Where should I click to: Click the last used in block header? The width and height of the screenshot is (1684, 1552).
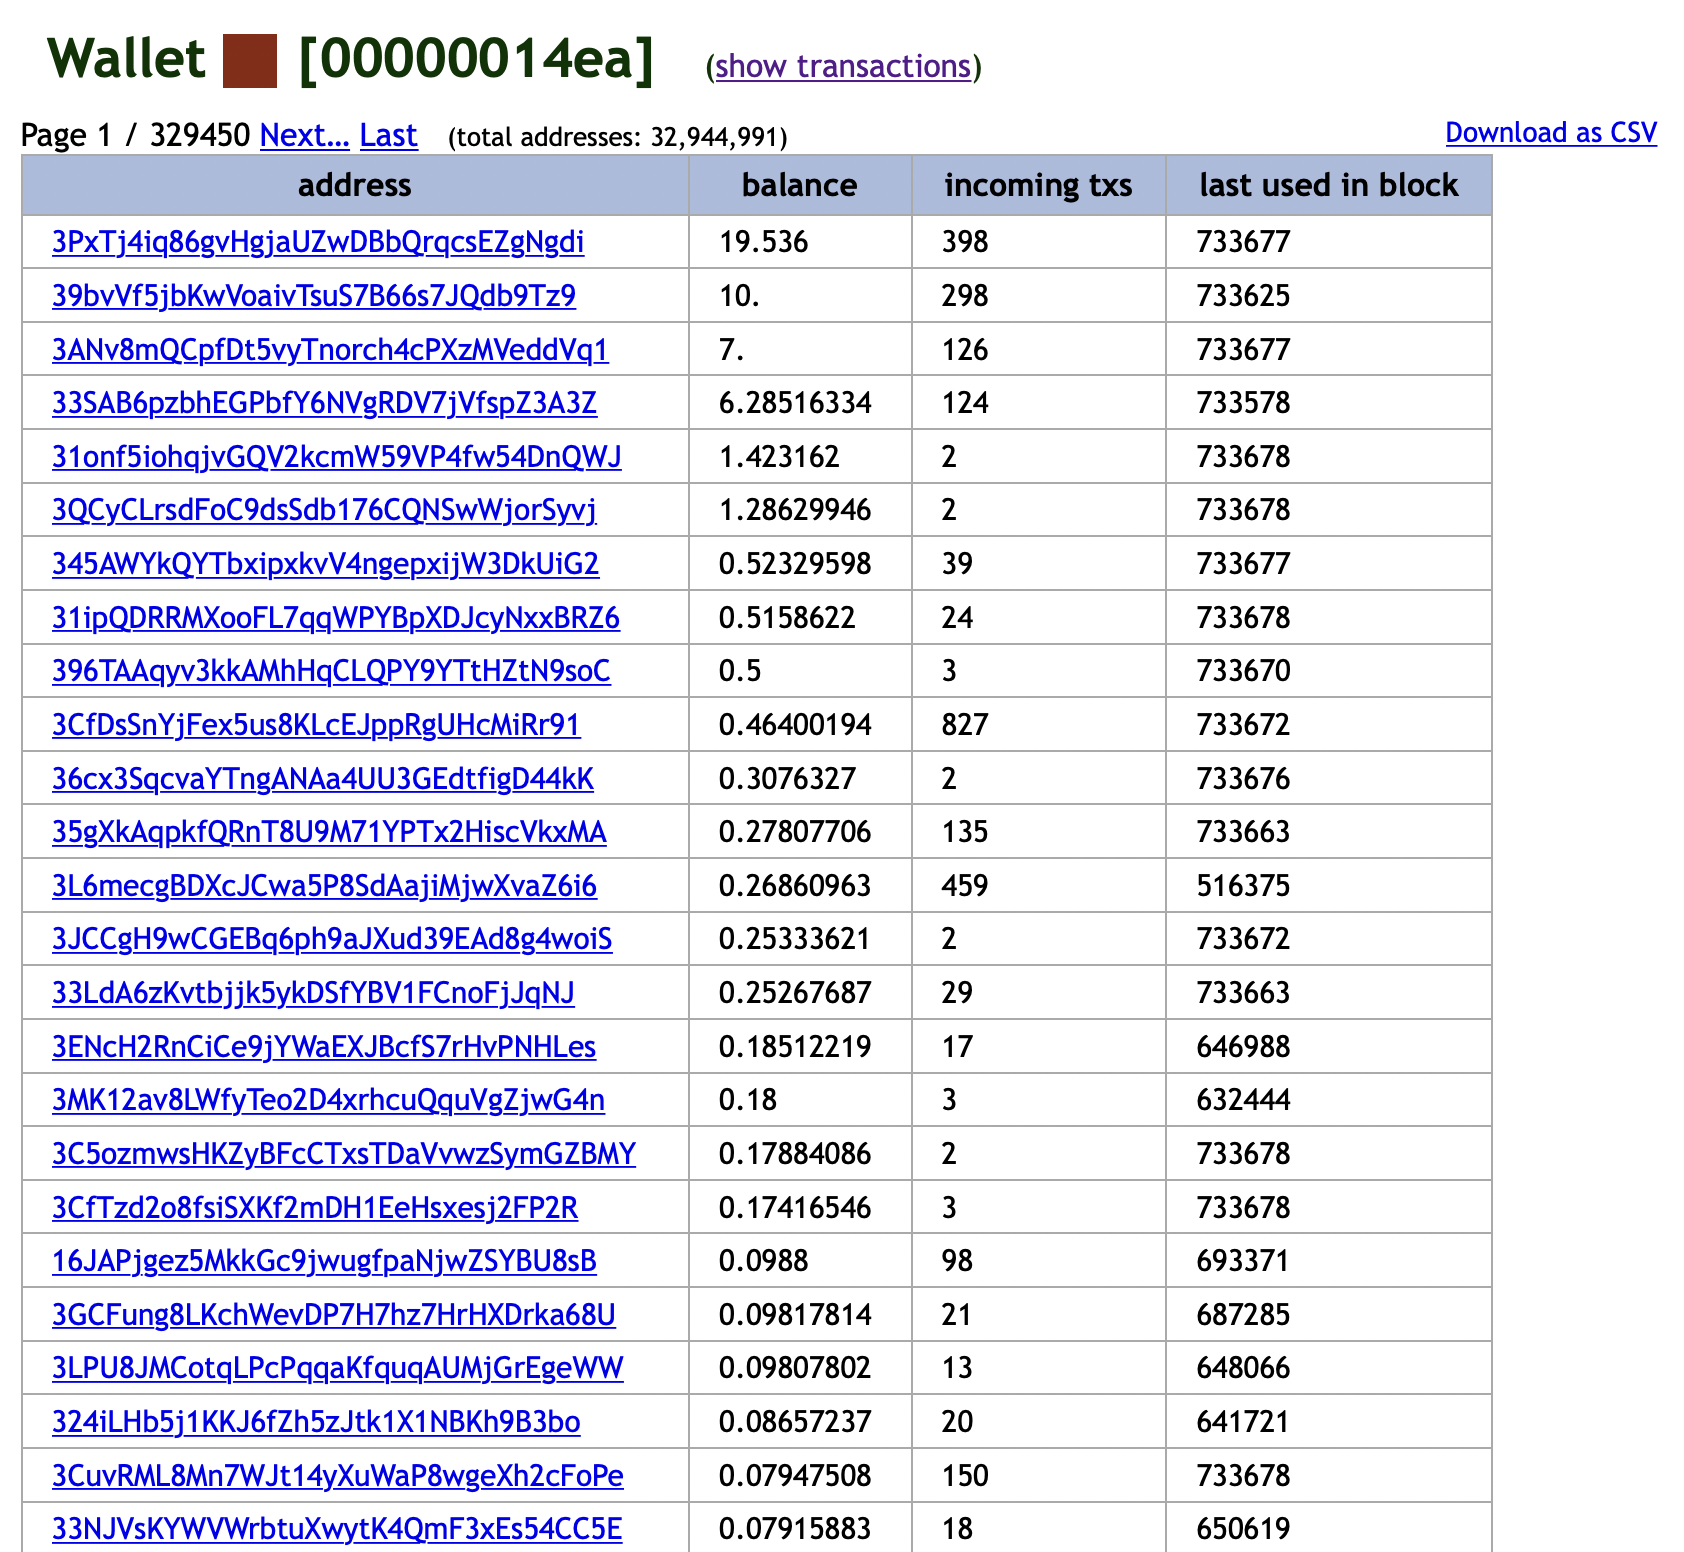pyautogui.click(x=1328, y=185)
